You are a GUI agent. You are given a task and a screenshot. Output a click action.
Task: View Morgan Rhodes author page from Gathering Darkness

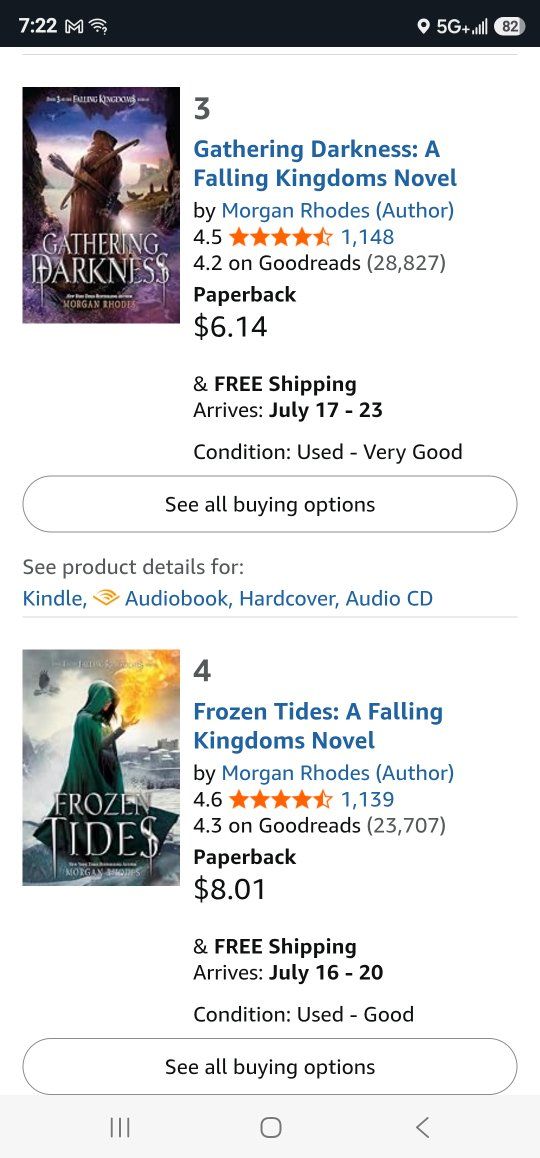(x=338, y=210)
